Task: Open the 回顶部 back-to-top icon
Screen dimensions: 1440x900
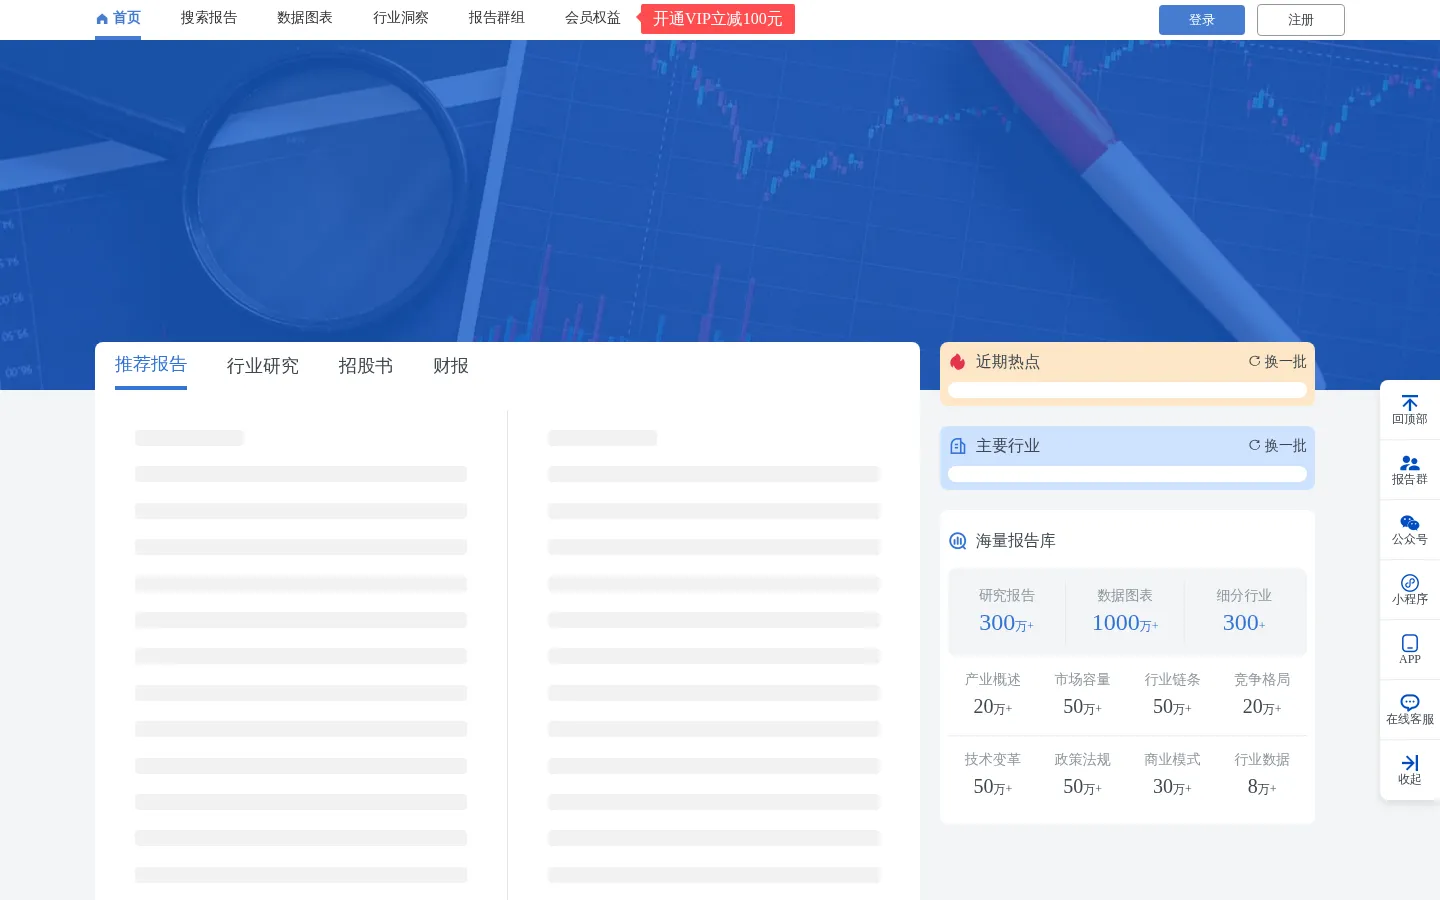Action: coord(1410,403)
